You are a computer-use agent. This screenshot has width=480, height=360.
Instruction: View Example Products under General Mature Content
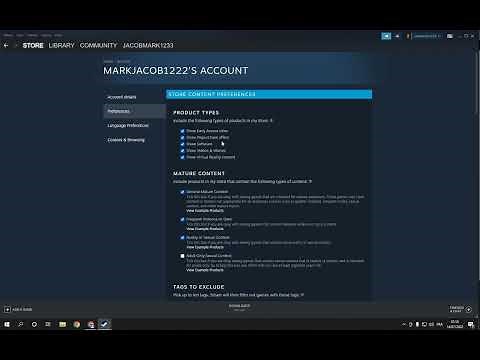point(205,211)
